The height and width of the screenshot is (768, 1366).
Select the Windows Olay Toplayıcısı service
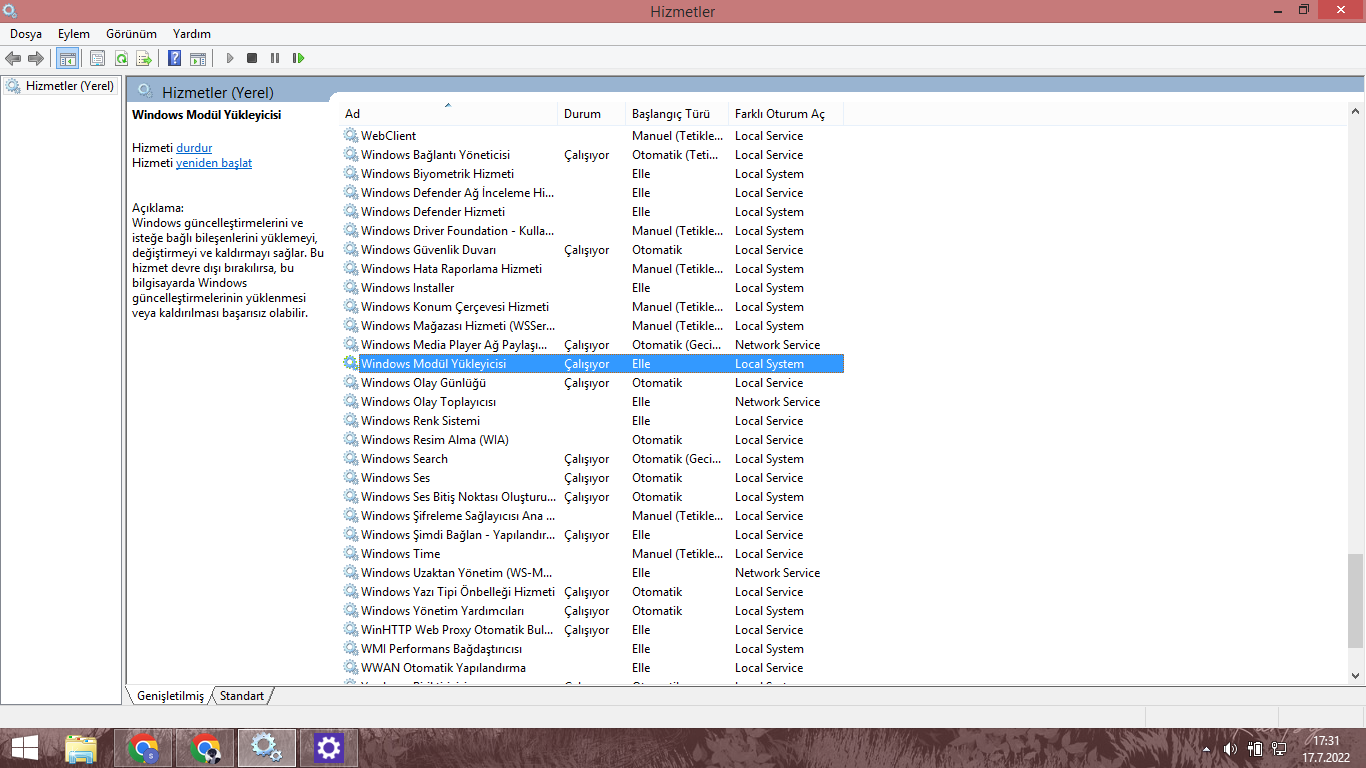coord(428,401)
